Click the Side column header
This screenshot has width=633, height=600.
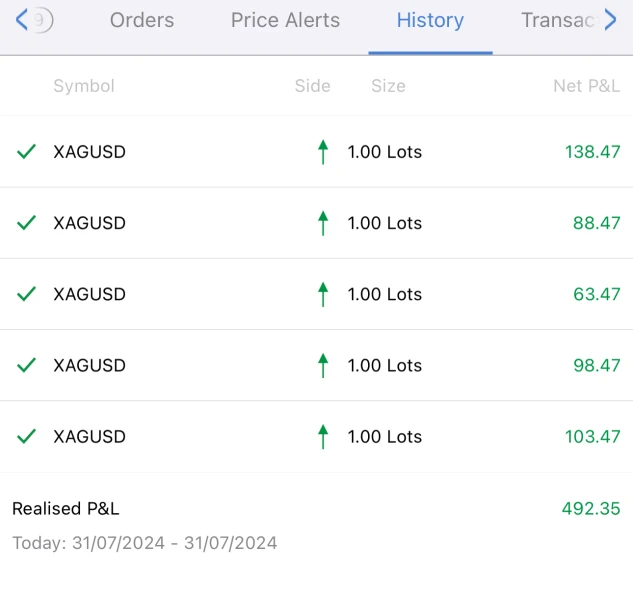(312, 86)
